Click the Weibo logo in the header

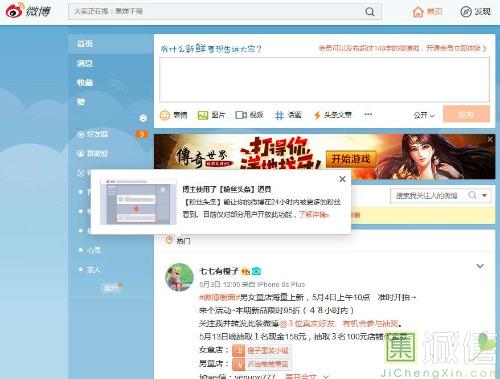(x=28, y=11)
